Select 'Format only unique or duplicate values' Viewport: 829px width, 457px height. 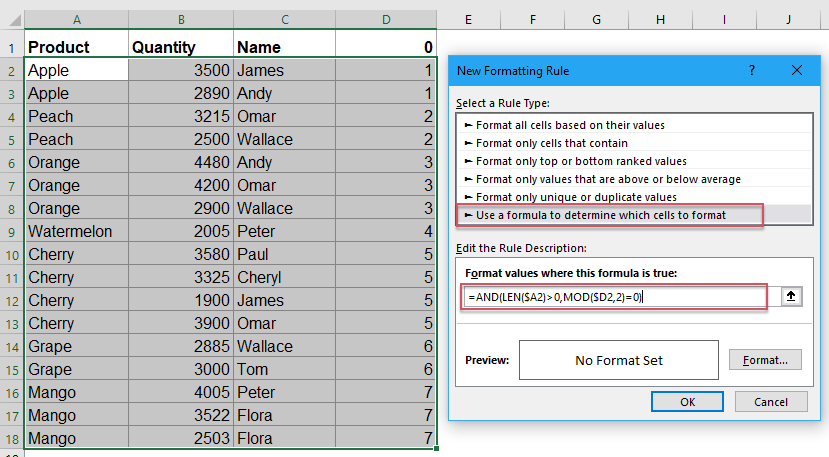[x=576, y=197]
